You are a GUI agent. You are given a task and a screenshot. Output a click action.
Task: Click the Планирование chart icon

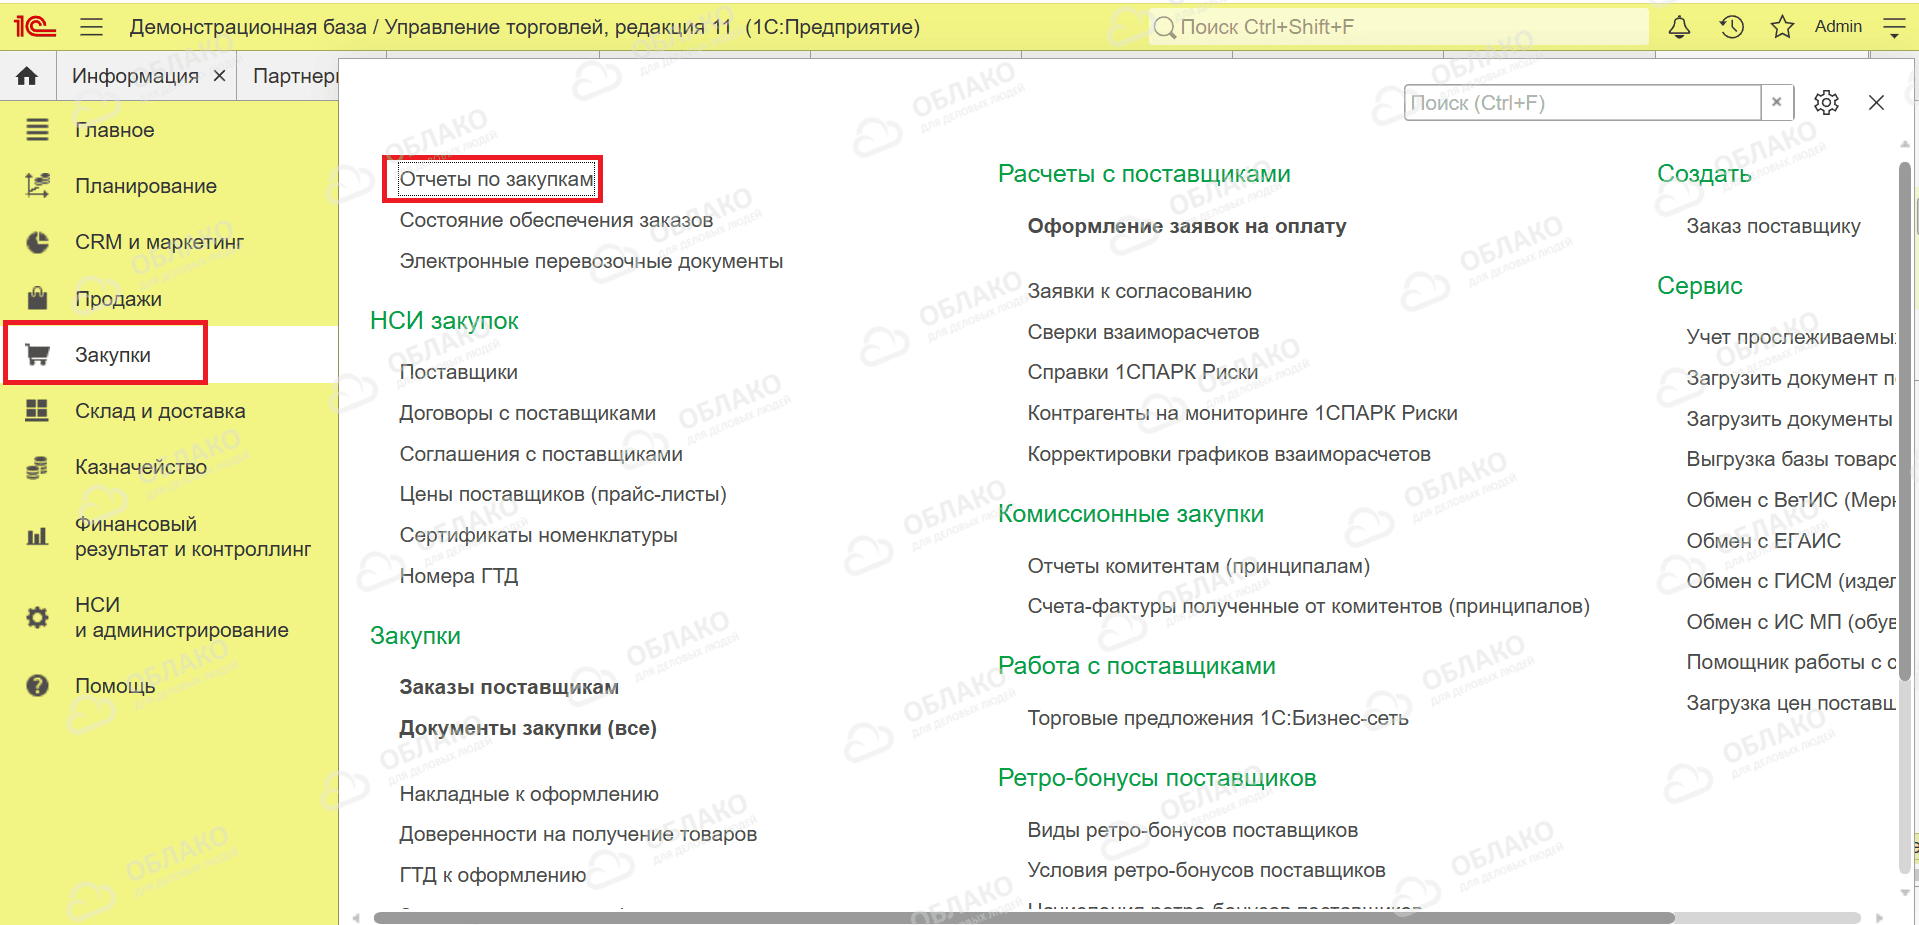point(37,186)
